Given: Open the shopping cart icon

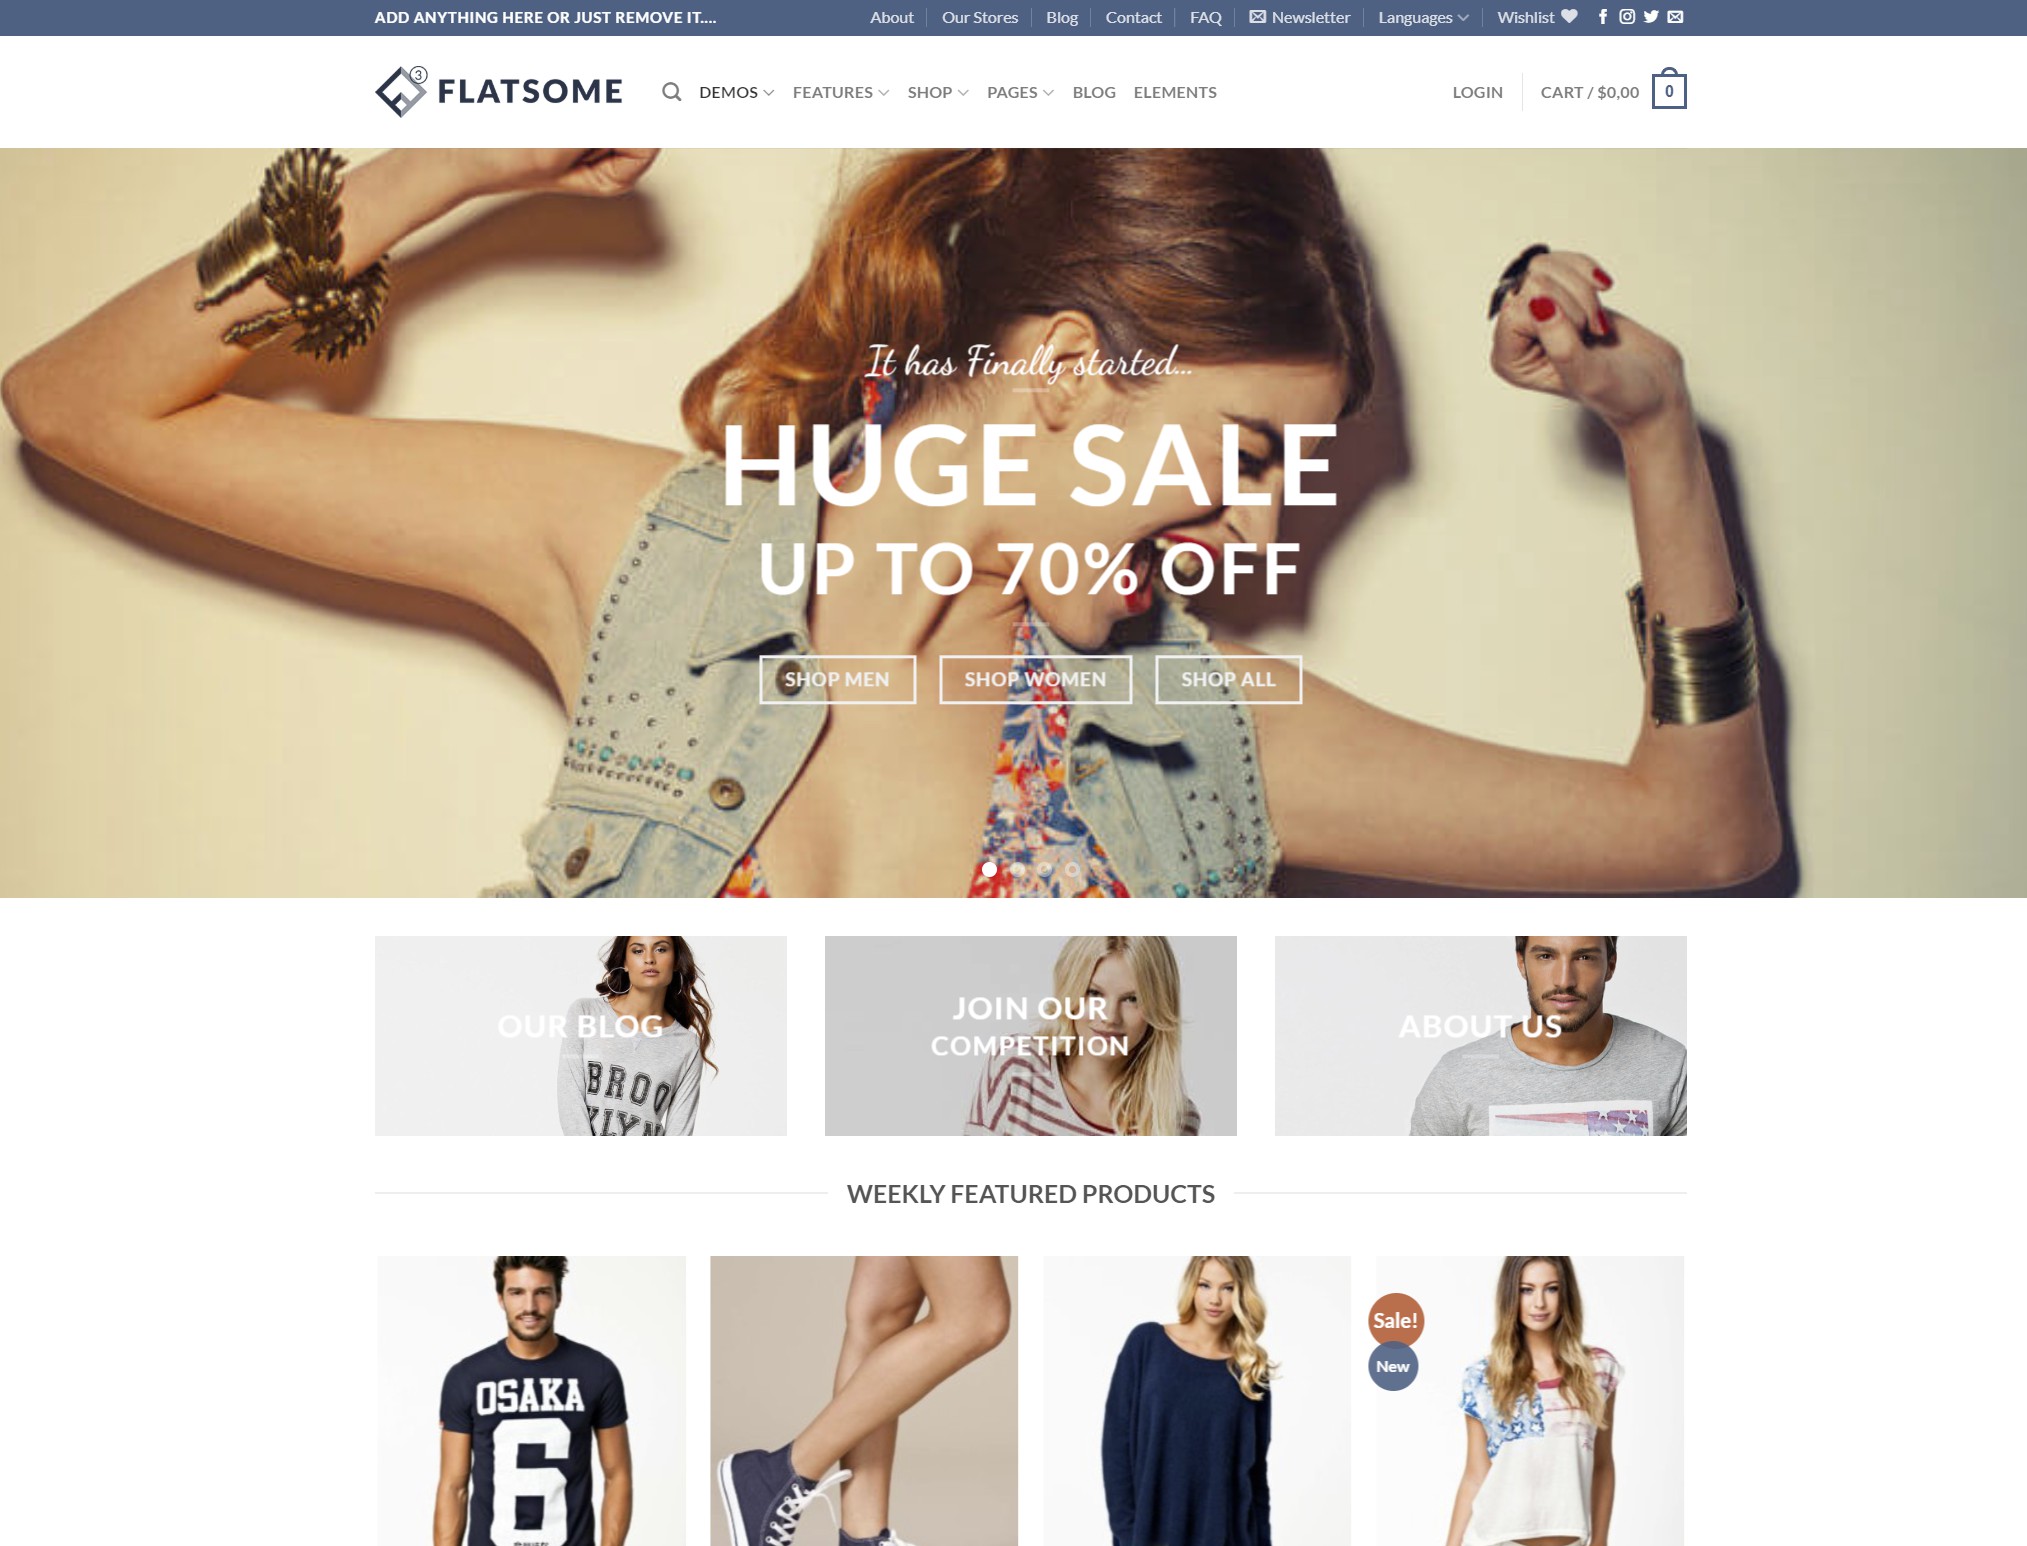Looking at the screenshot, I should (x=1670, y=91).
